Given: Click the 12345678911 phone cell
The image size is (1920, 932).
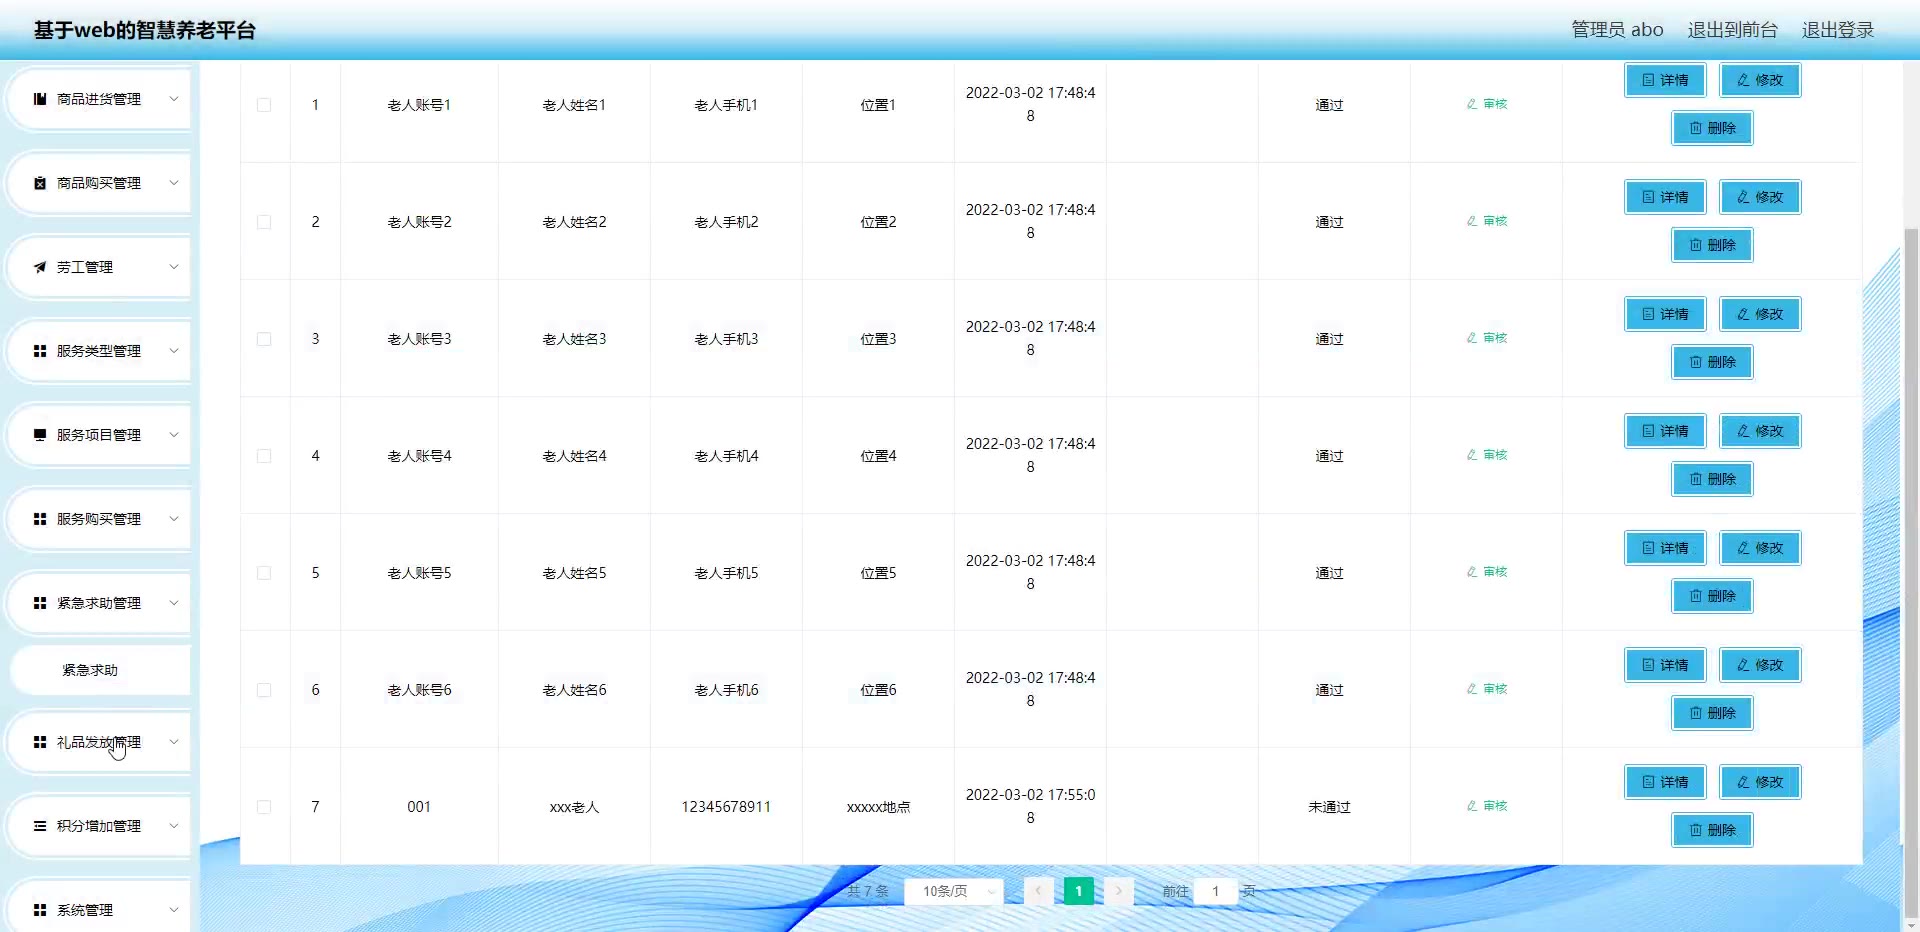Looking at the screenshot, I should pos(726,807).
